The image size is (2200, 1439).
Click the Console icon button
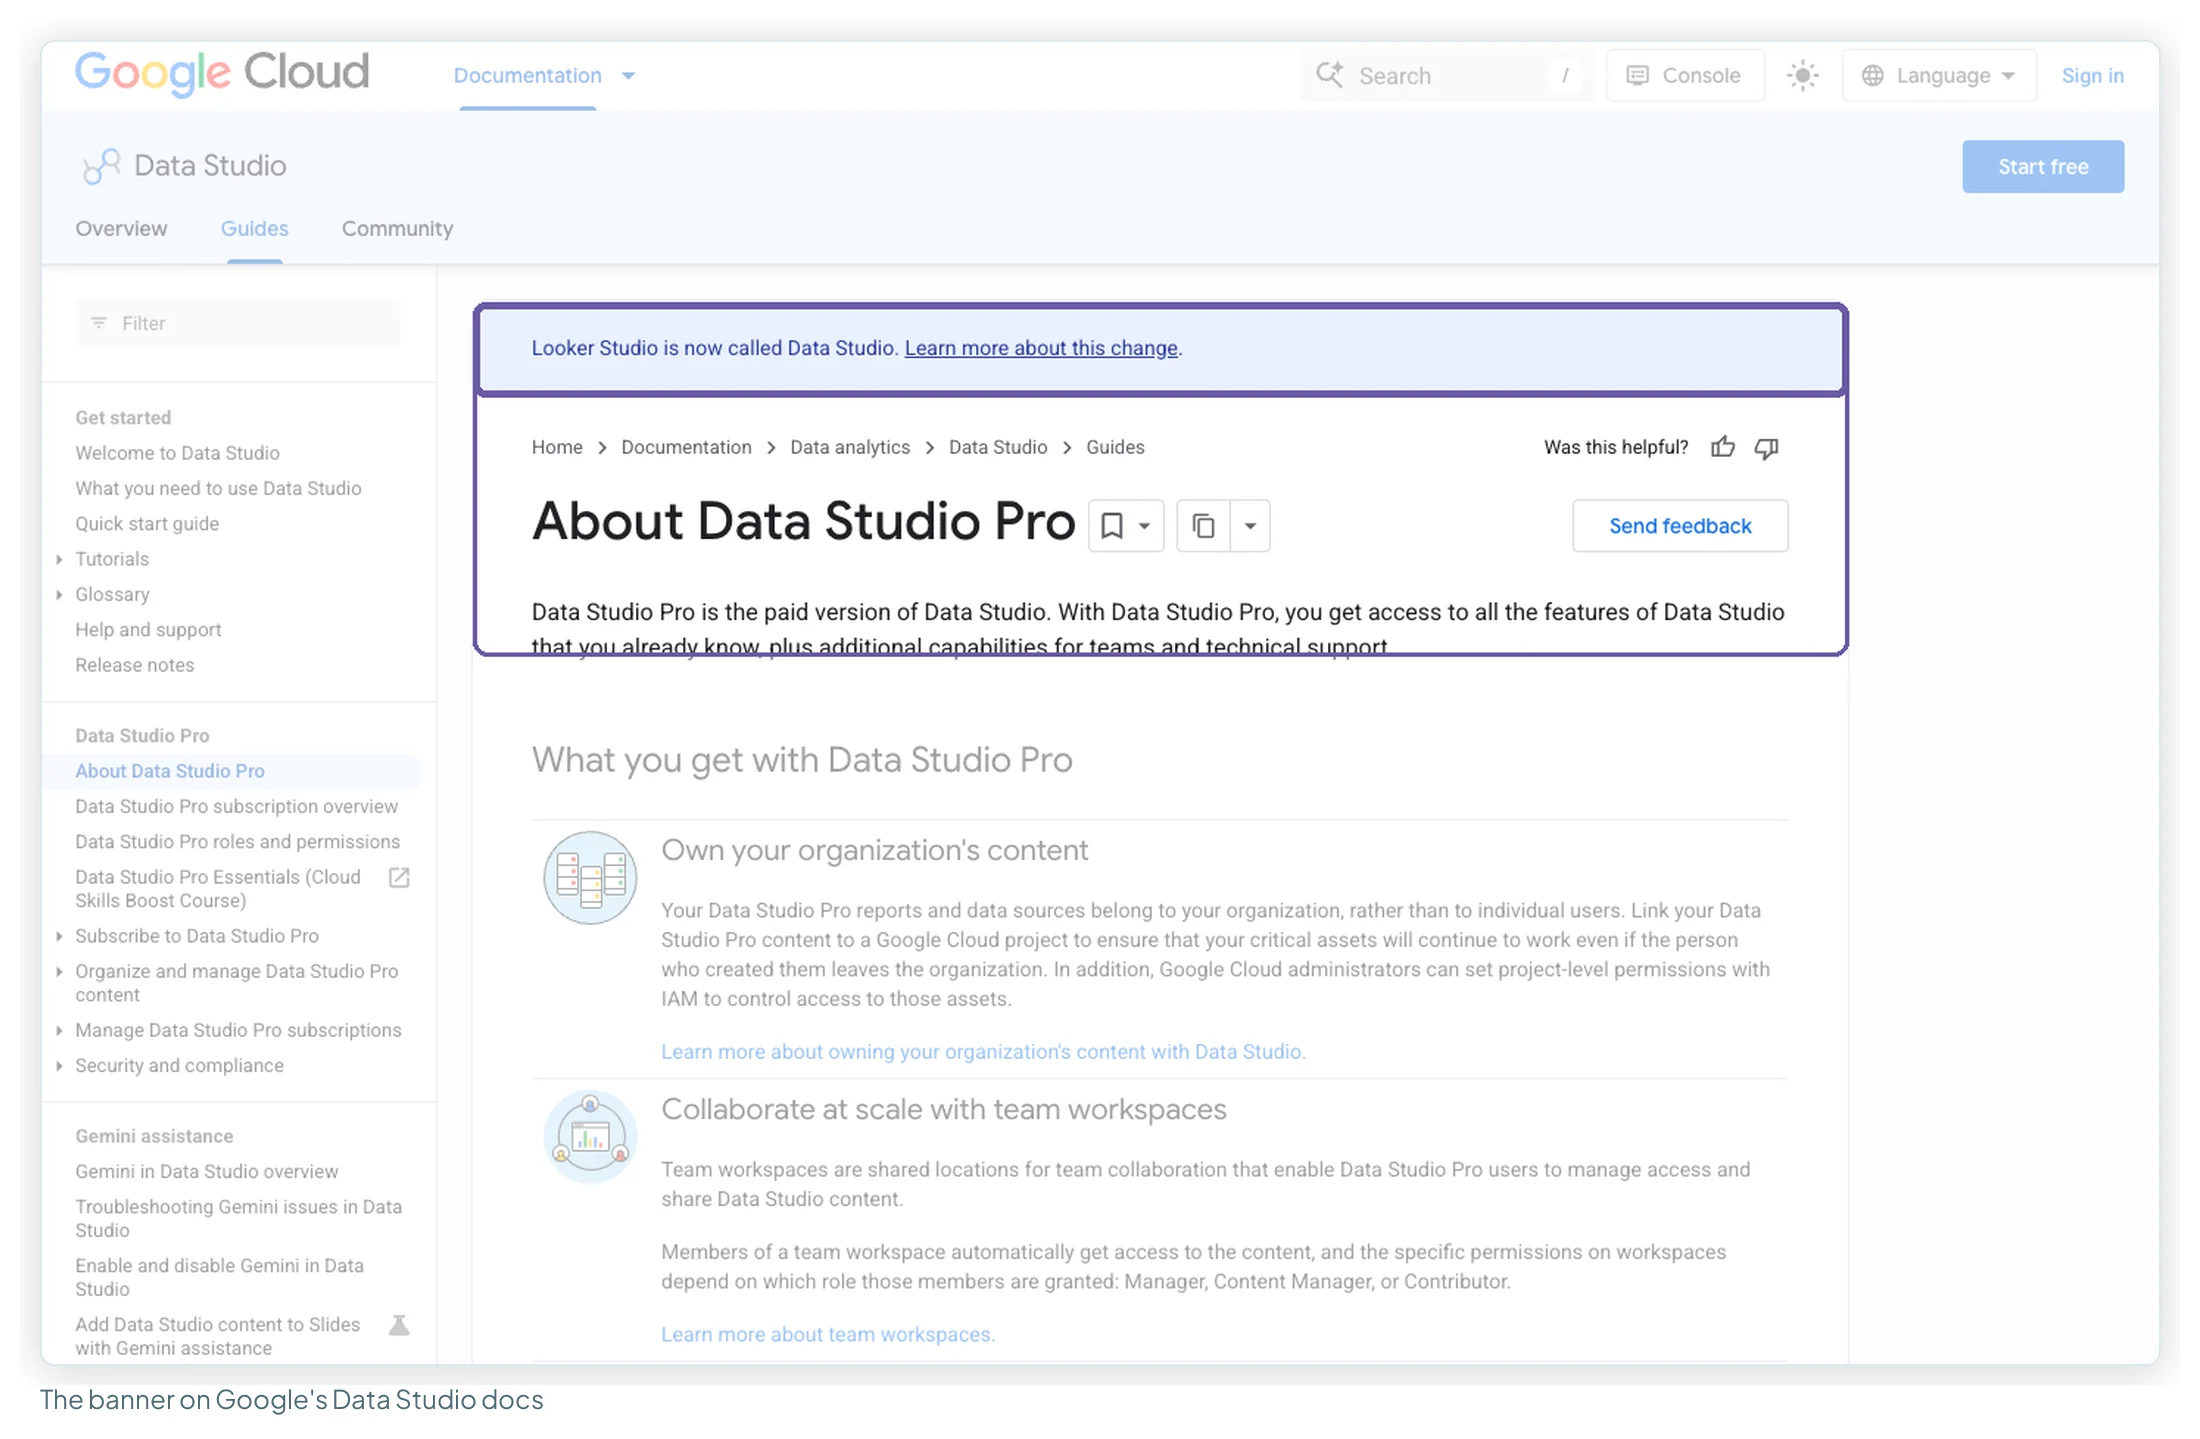pyautogui.click(x=1684, y=75)
